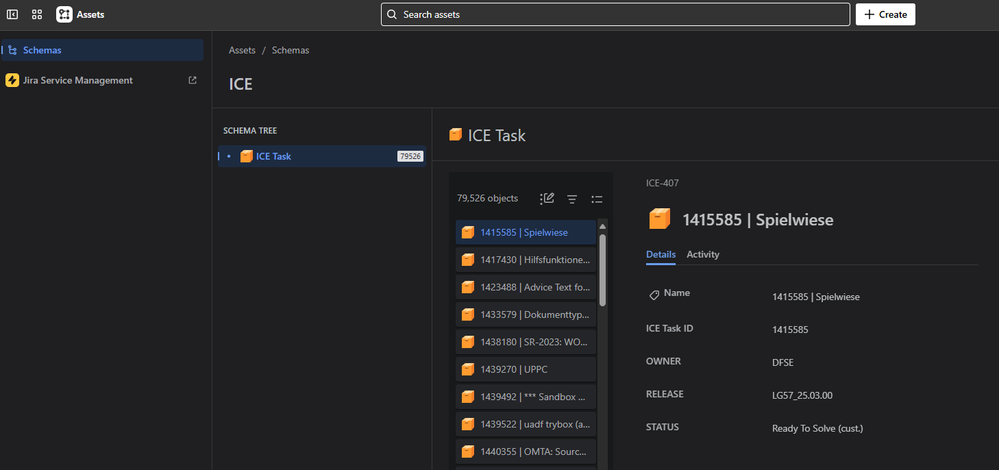Switch to the Activity tab
Screen dimensions: 999x470
click(x=703, y=254)
